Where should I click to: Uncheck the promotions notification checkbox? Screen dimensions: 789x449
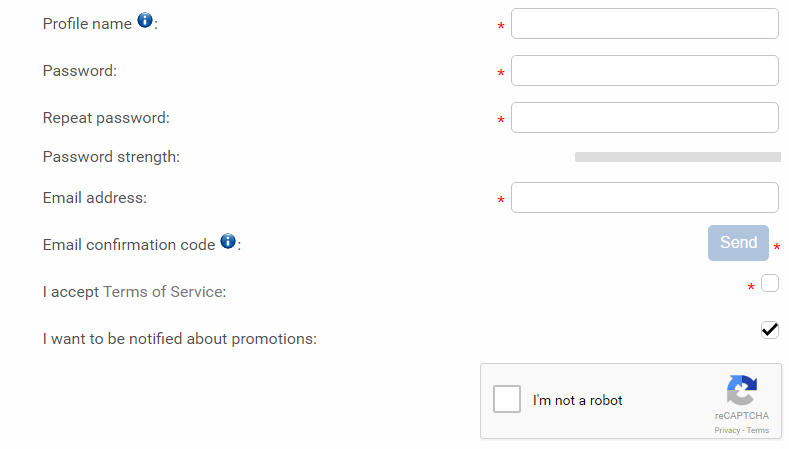pyautogui.click(x=770, y=330)
